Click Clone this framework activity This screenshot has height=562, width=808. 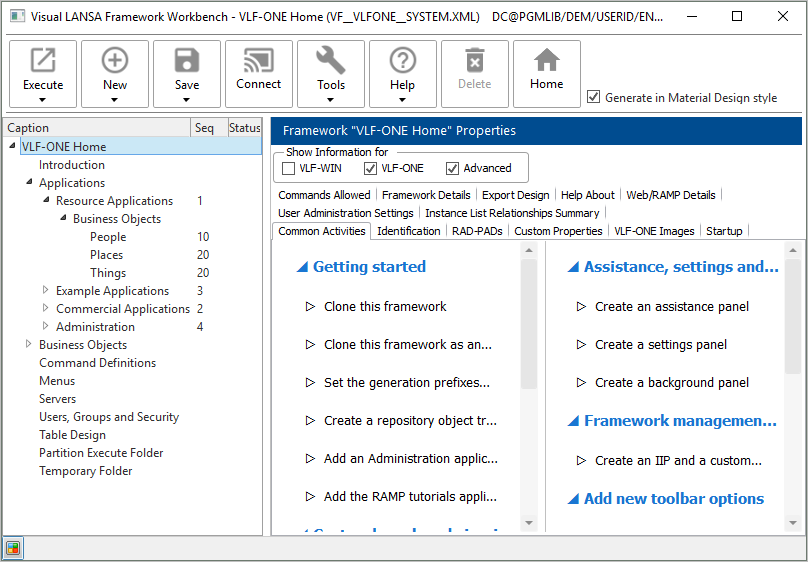(385, 306)
